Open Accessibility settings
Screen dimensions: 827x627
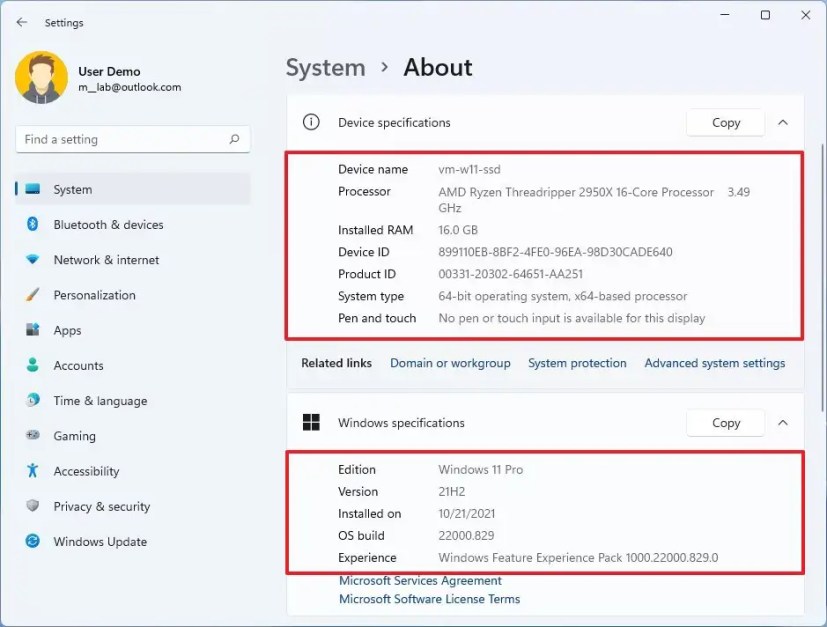133,471
